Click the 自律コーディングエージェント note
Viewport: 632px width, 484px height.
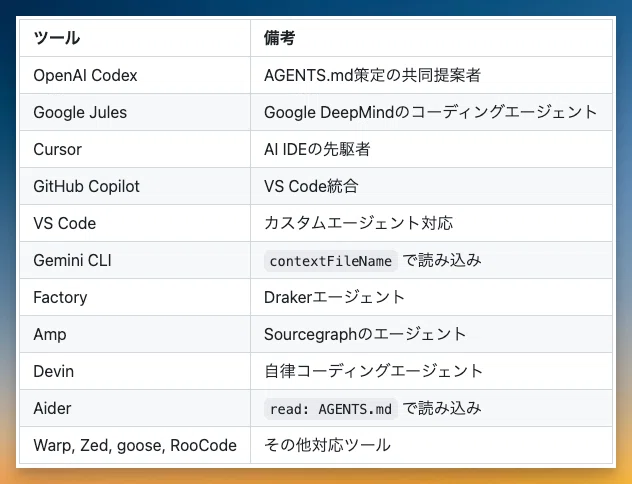click(x=374, y=371)
